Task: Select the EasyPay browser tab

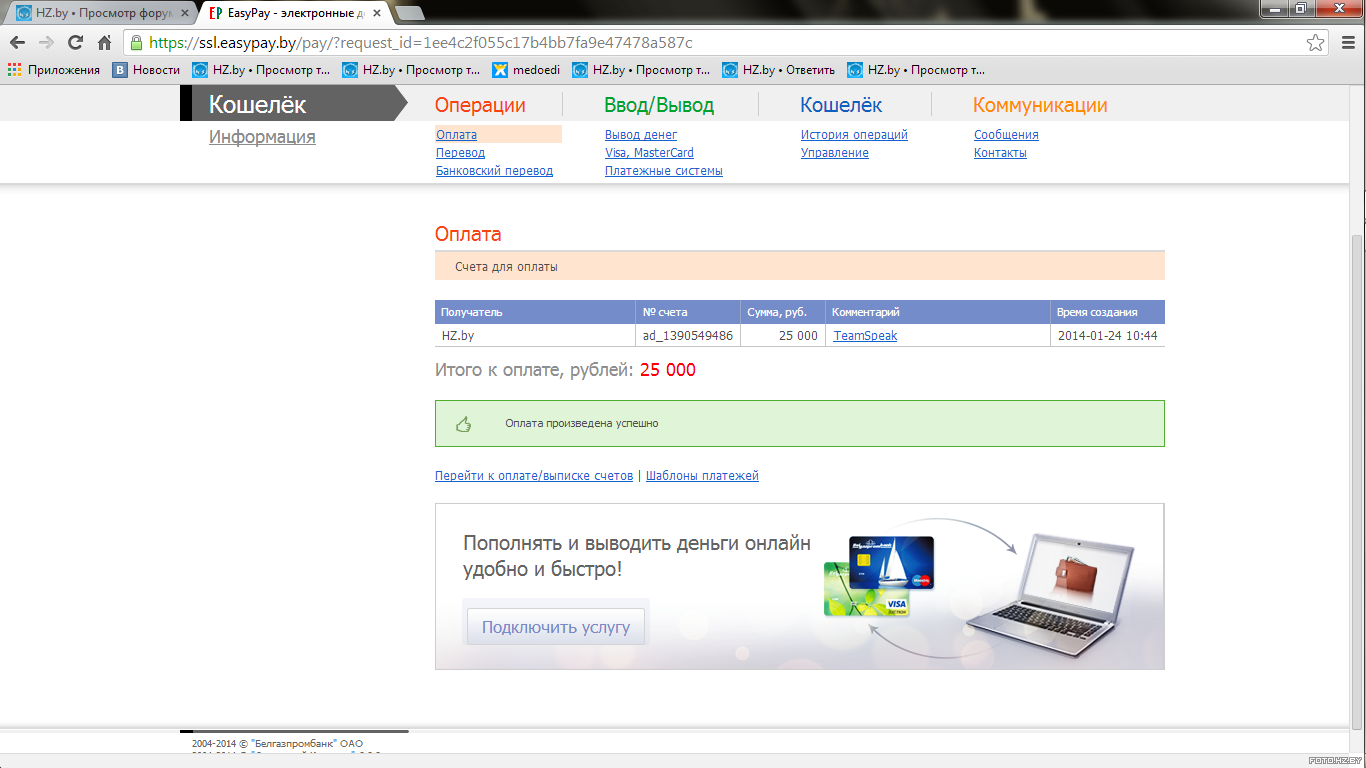Action: click(x=294, y=14)
